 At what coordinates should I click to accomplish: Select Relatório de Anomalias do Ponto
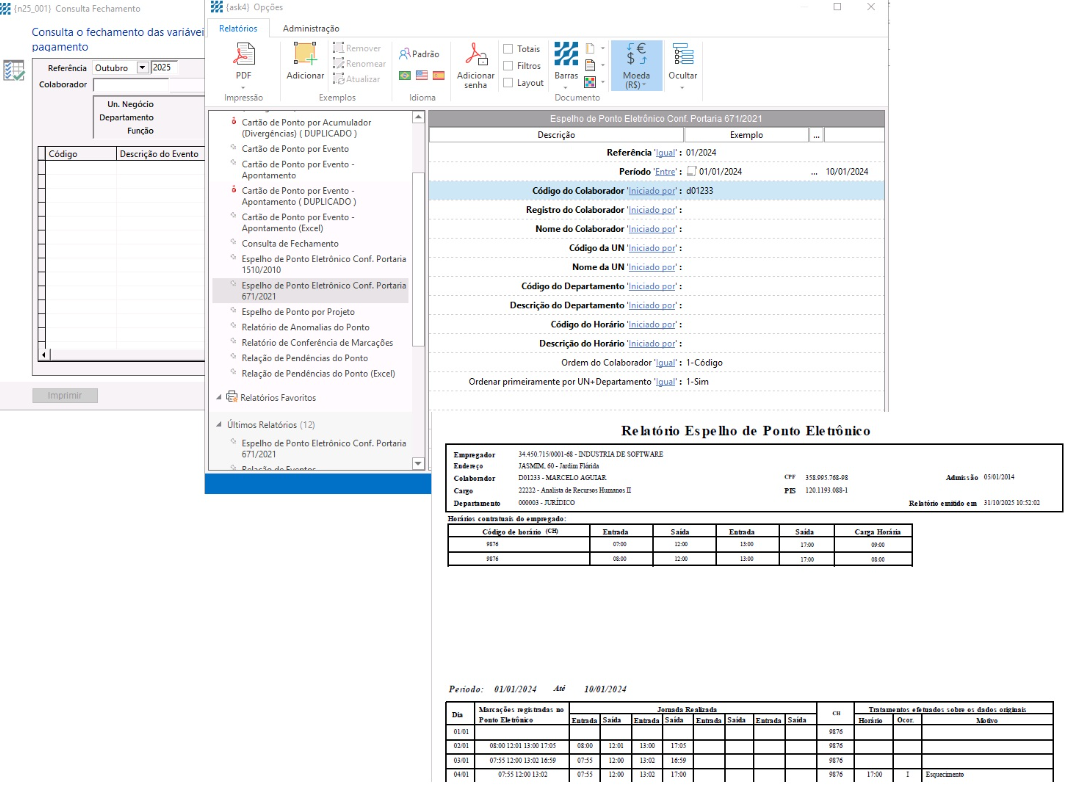tap(305, 327)
